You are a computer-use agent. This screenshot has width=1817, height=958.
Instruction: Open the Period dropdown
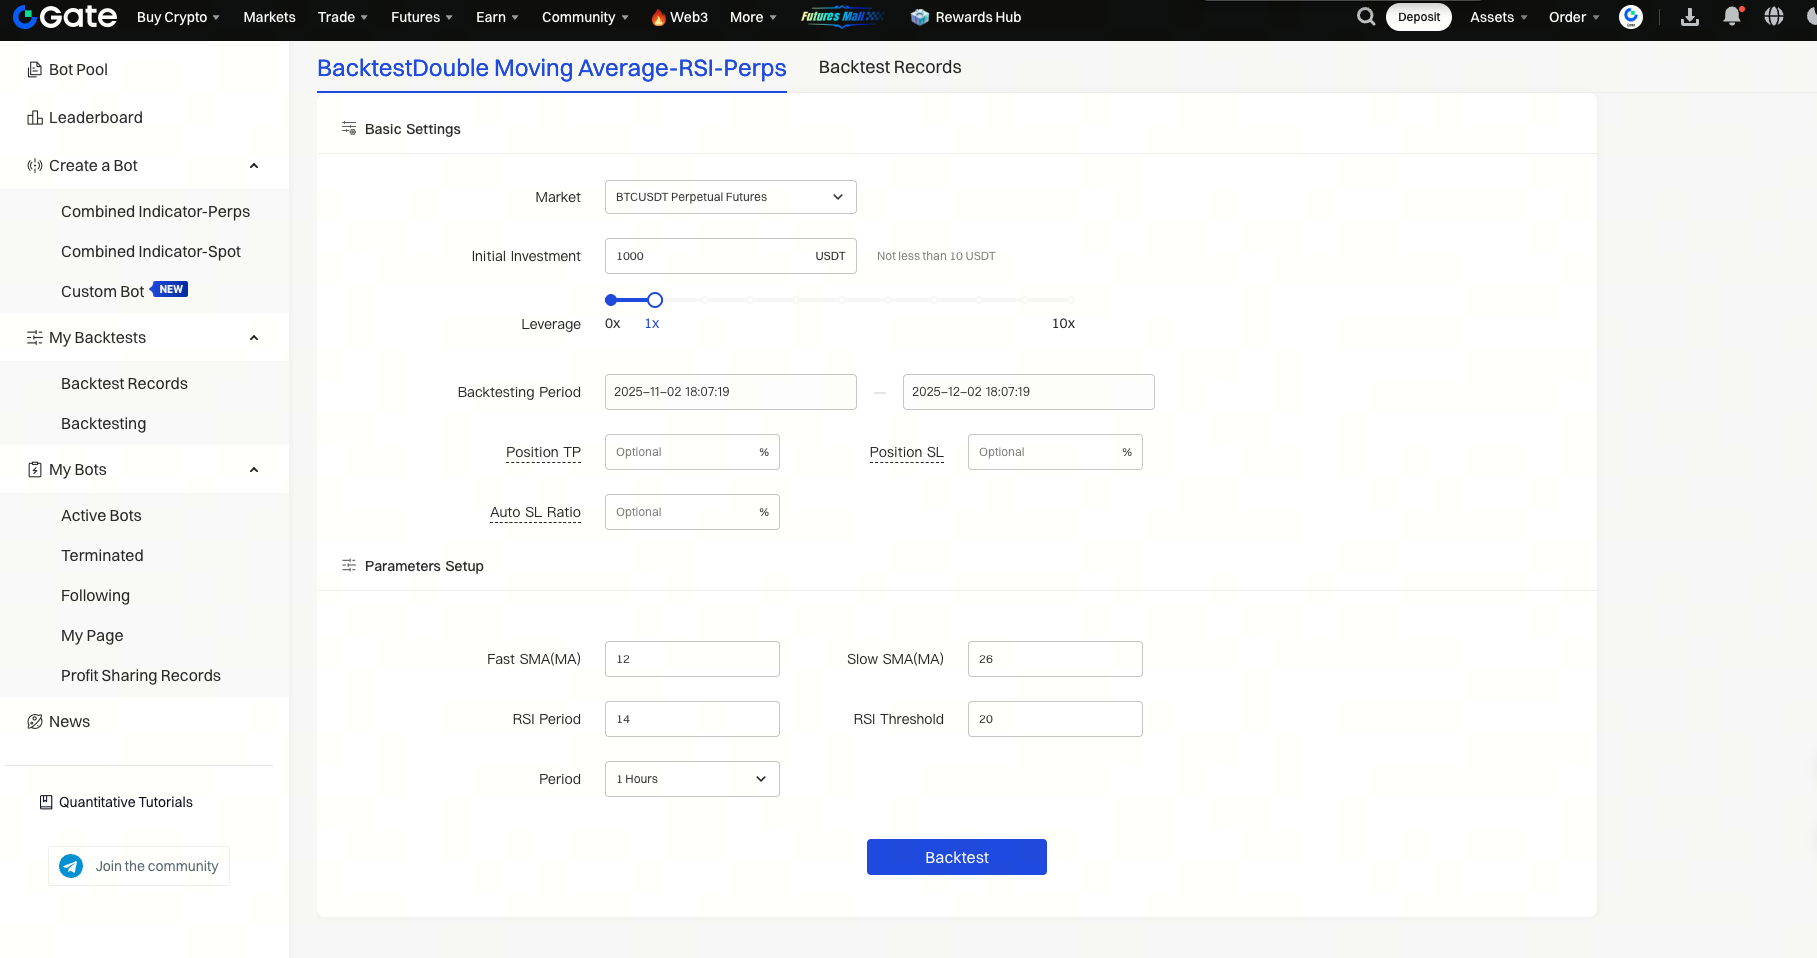point(692,779)
